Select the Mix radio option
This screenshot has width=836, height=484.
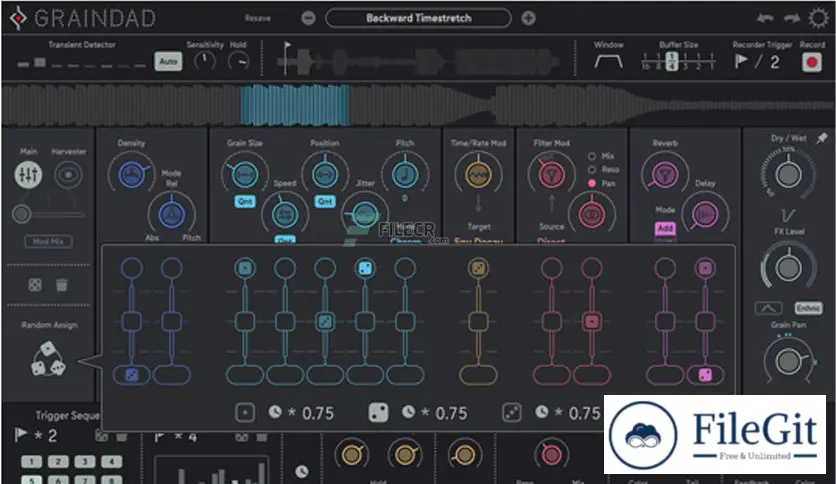pos(591,156)
